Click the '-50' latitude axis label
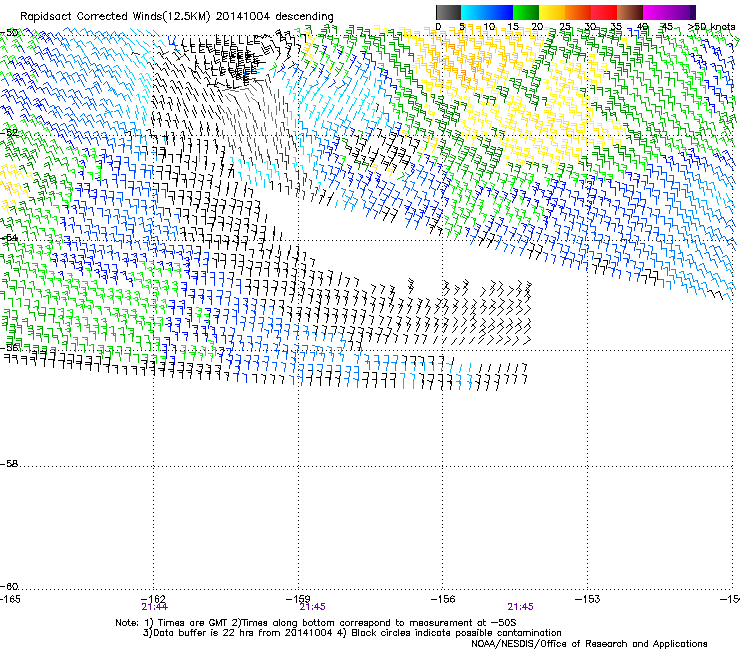Viewport: 740px width, 650px height. click(x=9, y=33)
